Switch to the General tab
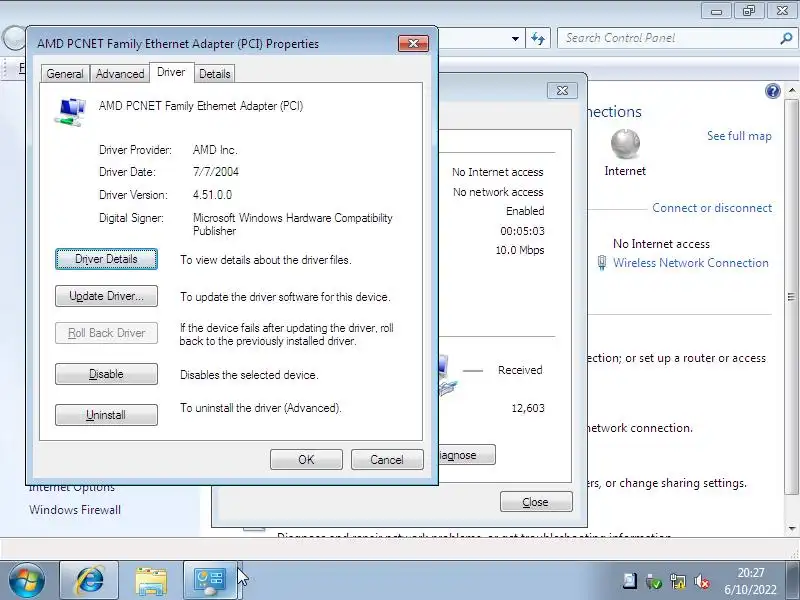This screenshot has width=800, height=600. [x=65, y=74]
